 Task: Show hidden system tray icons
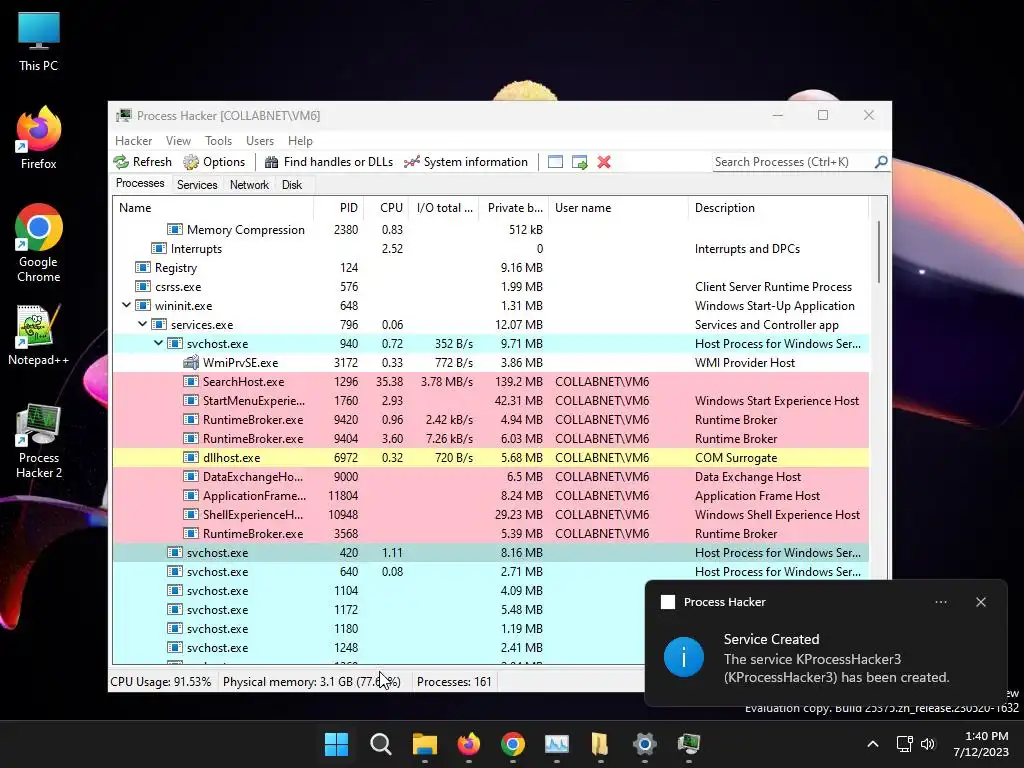coord(872,744)
